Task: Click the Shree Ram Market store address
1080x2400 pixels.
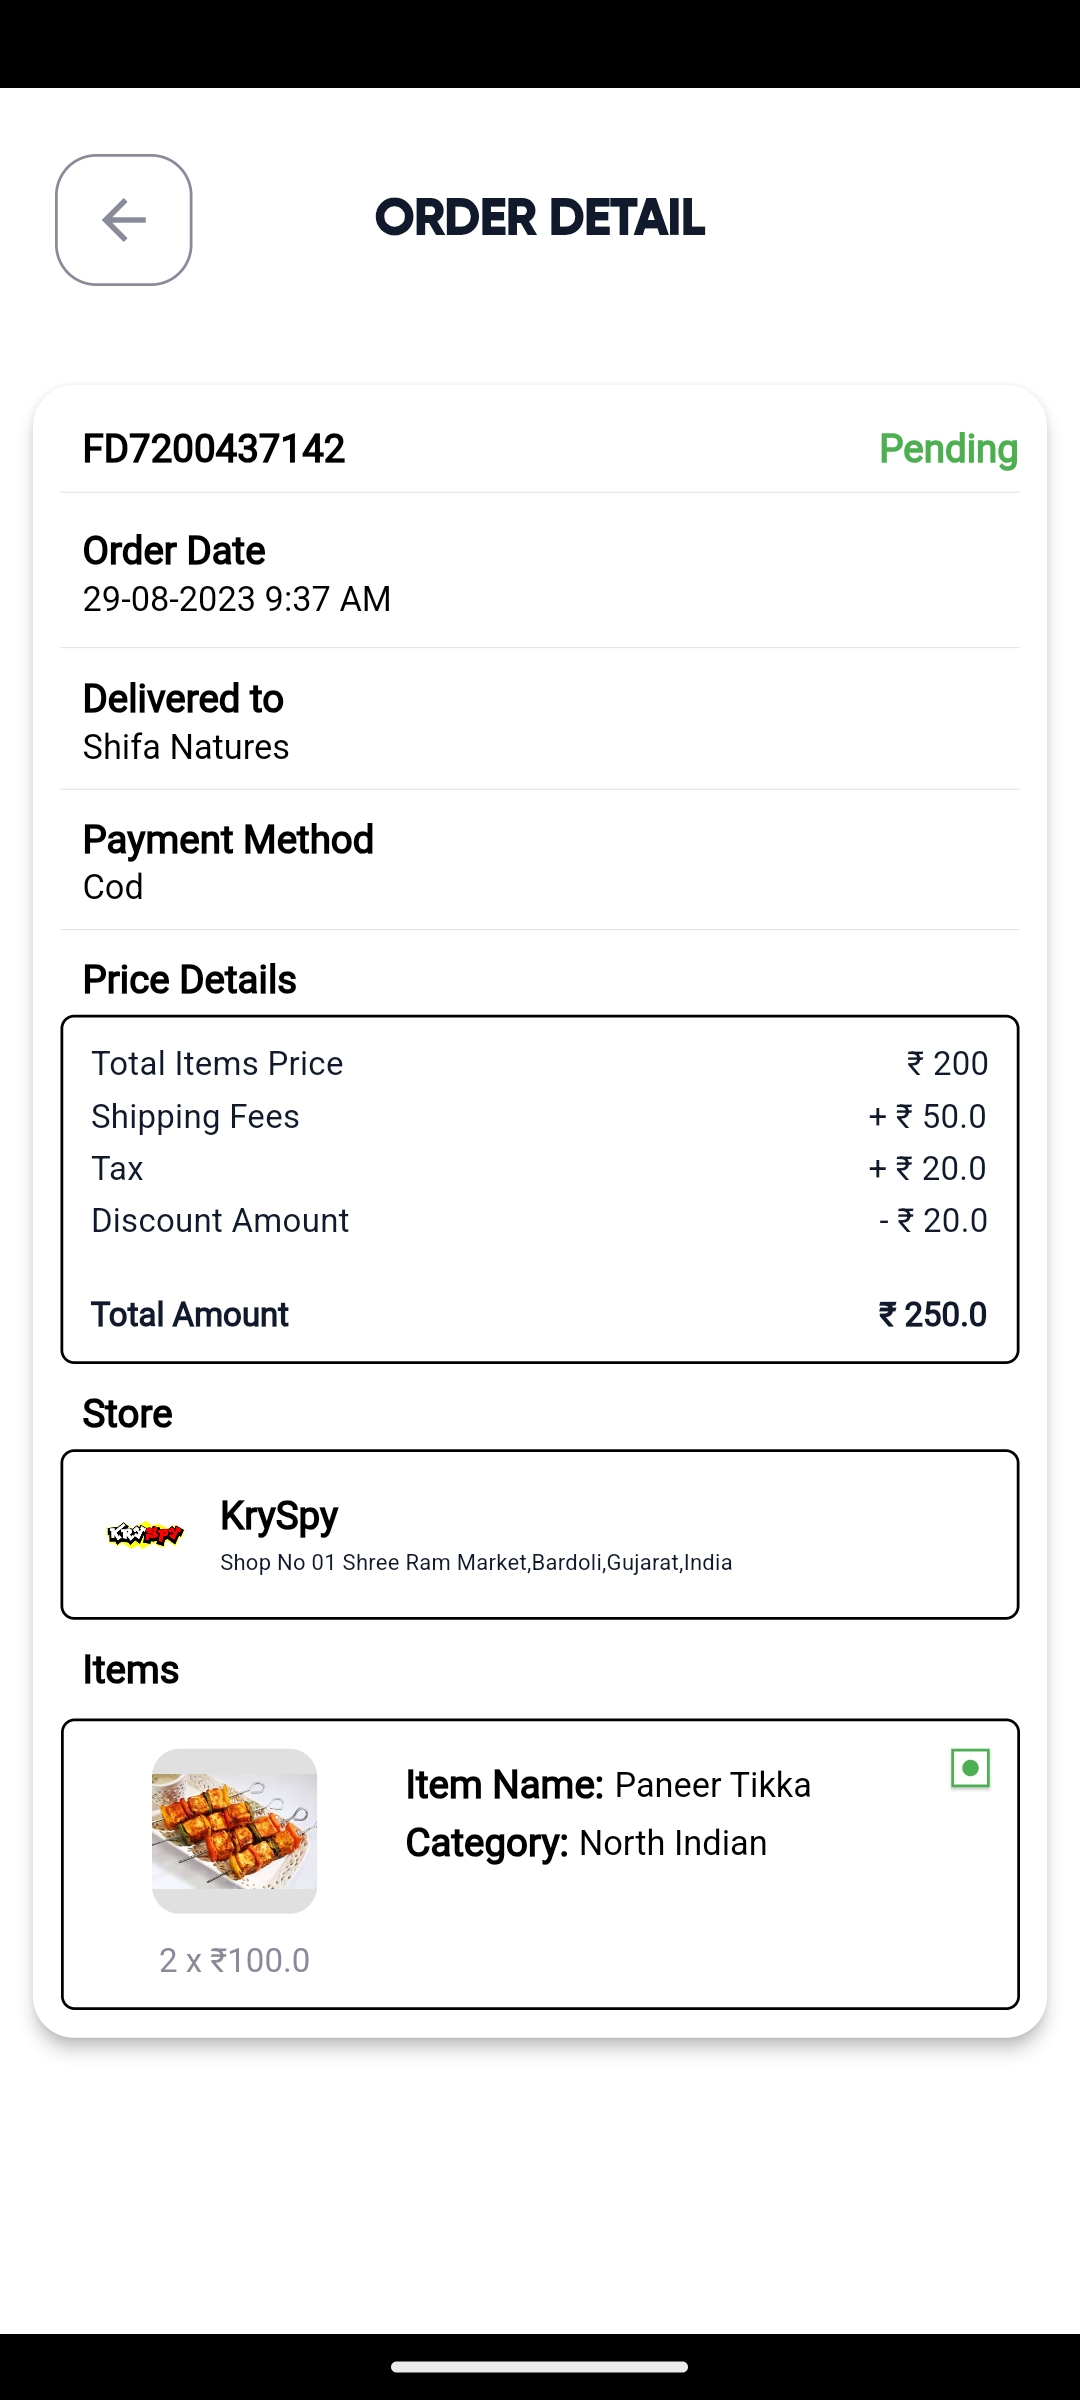Action: pyautogui.click(x=476, y=1563)
